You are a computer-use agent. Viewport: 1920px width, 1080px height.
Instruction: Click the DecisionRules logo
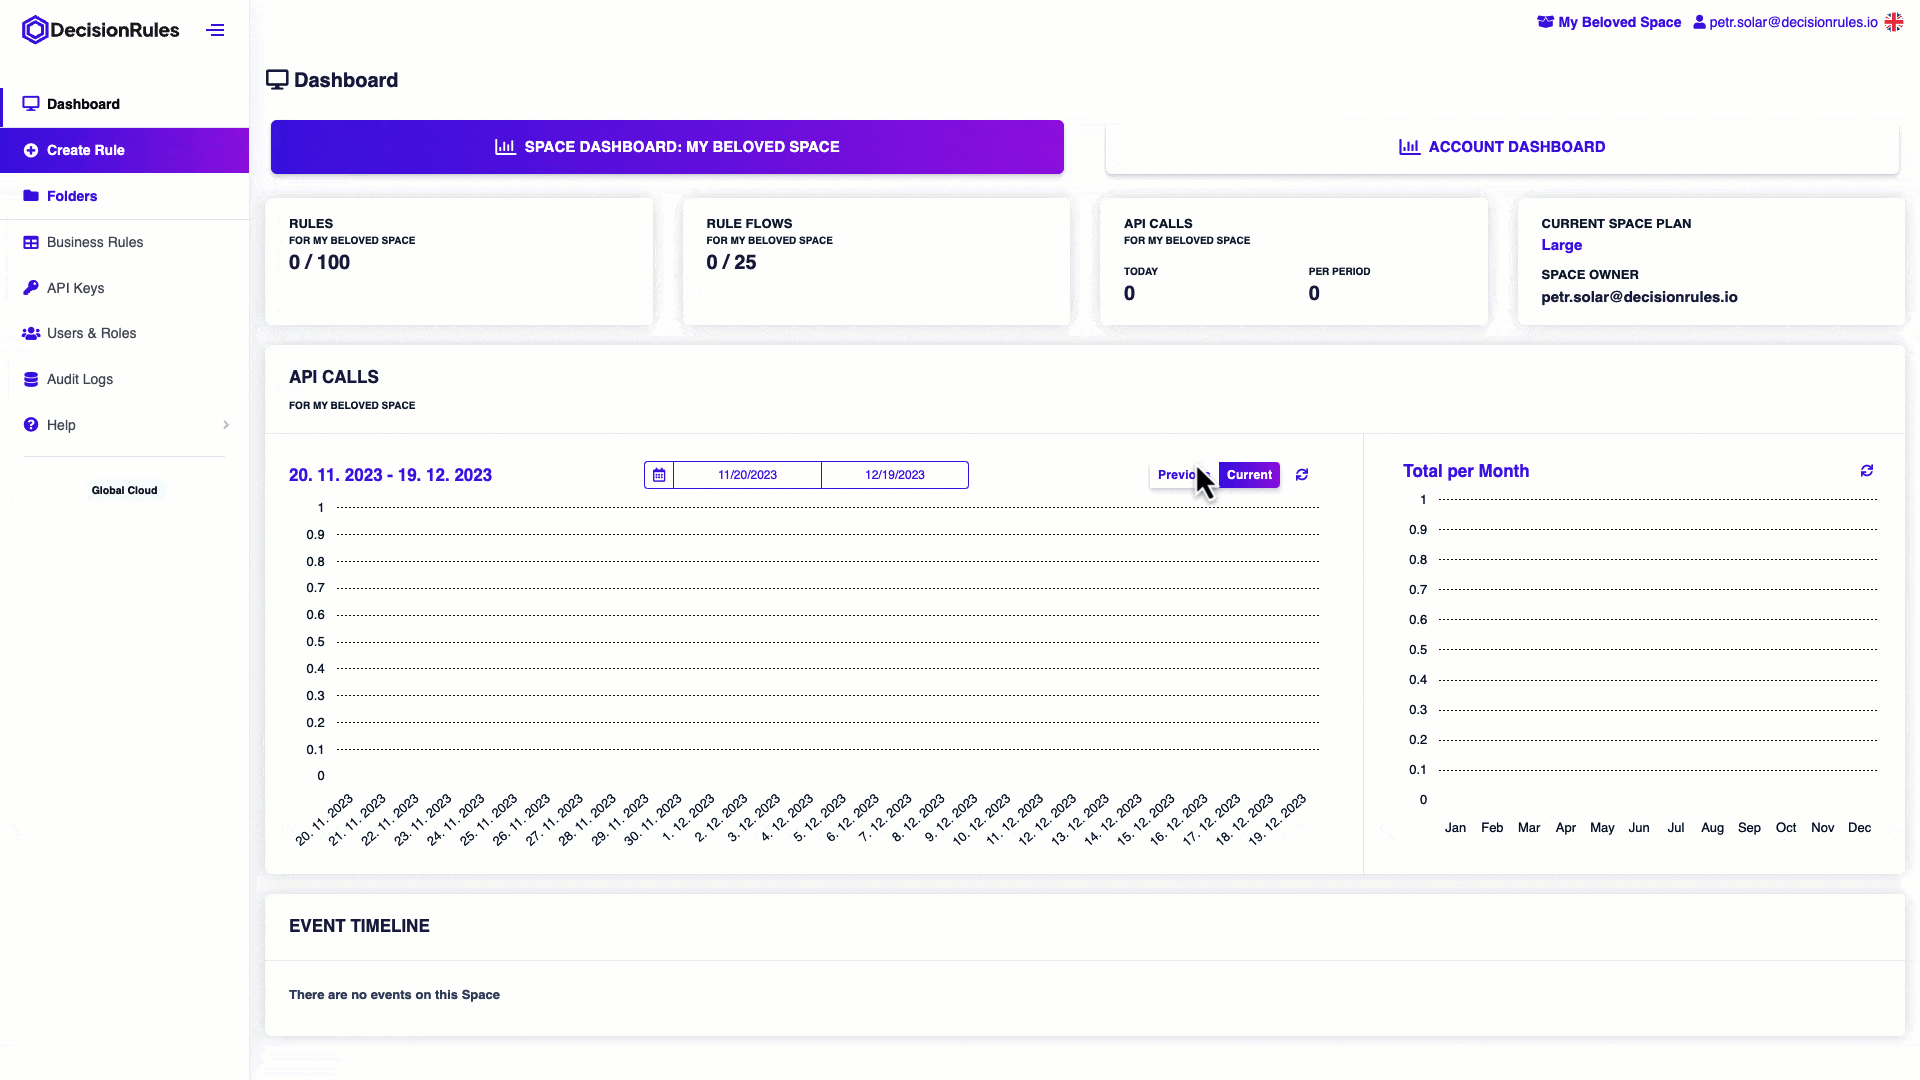[x=101, y=30]
